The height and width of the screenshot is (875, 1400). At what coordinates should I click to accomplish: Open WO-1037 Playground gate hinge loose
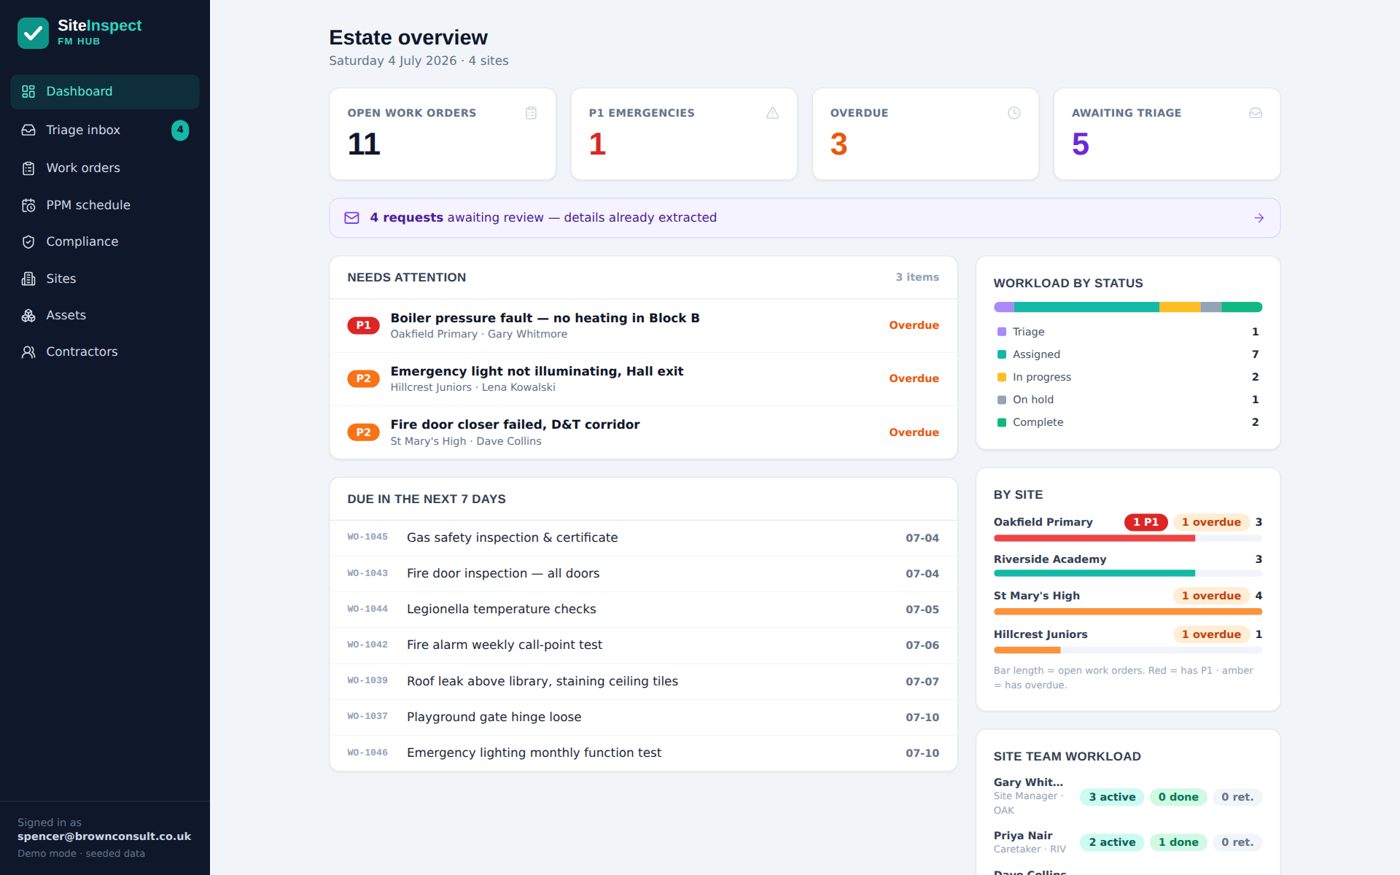pyautogui.click(x=643, y=717)
